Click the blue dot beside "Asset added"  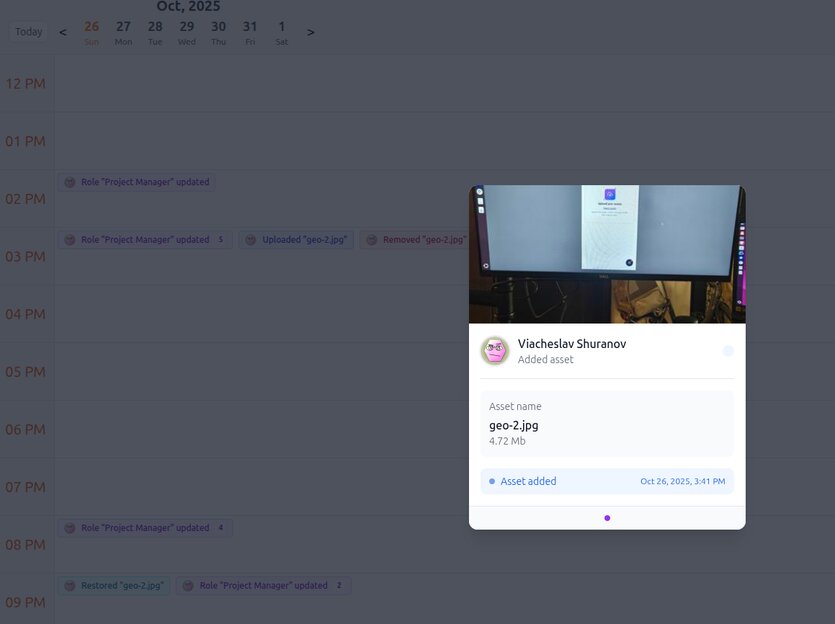[x=491, y=481]
